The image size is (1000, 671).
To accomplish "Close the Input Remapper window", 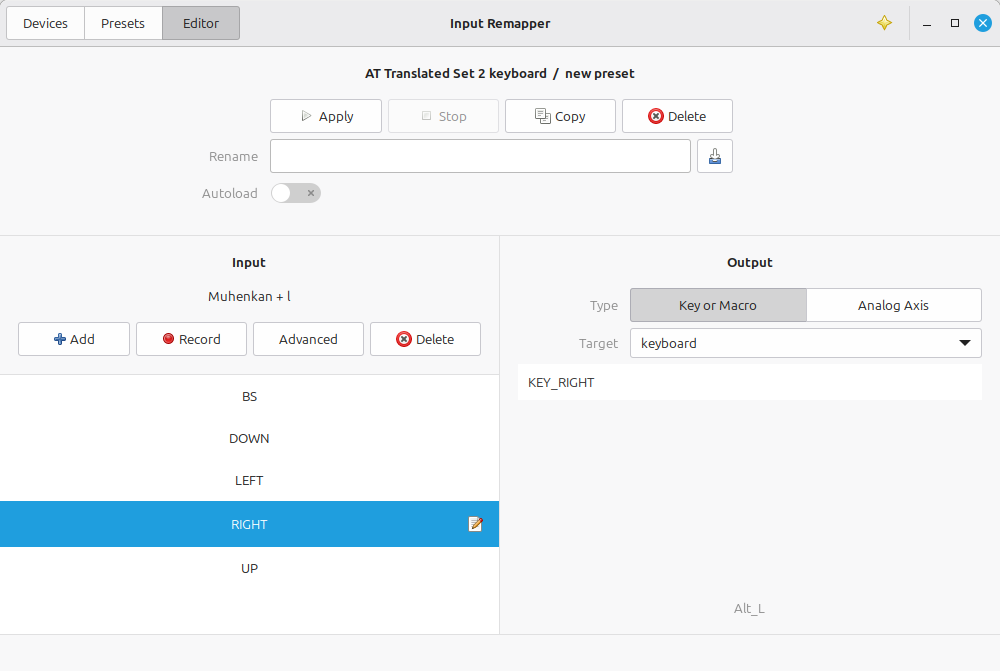I will 983,24.
